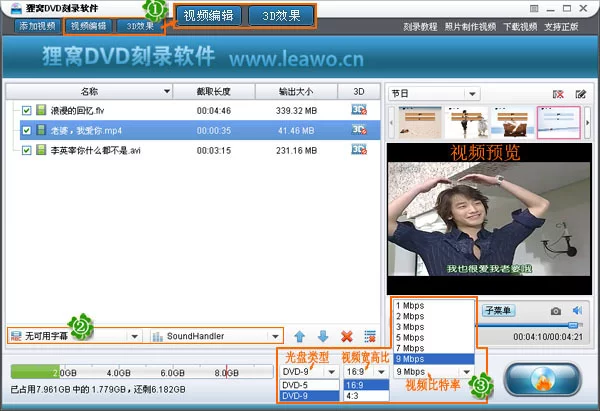
Task: Toggle checkbox for 李英宰你什么都不是.avi
Action: [x=26, y=150]
